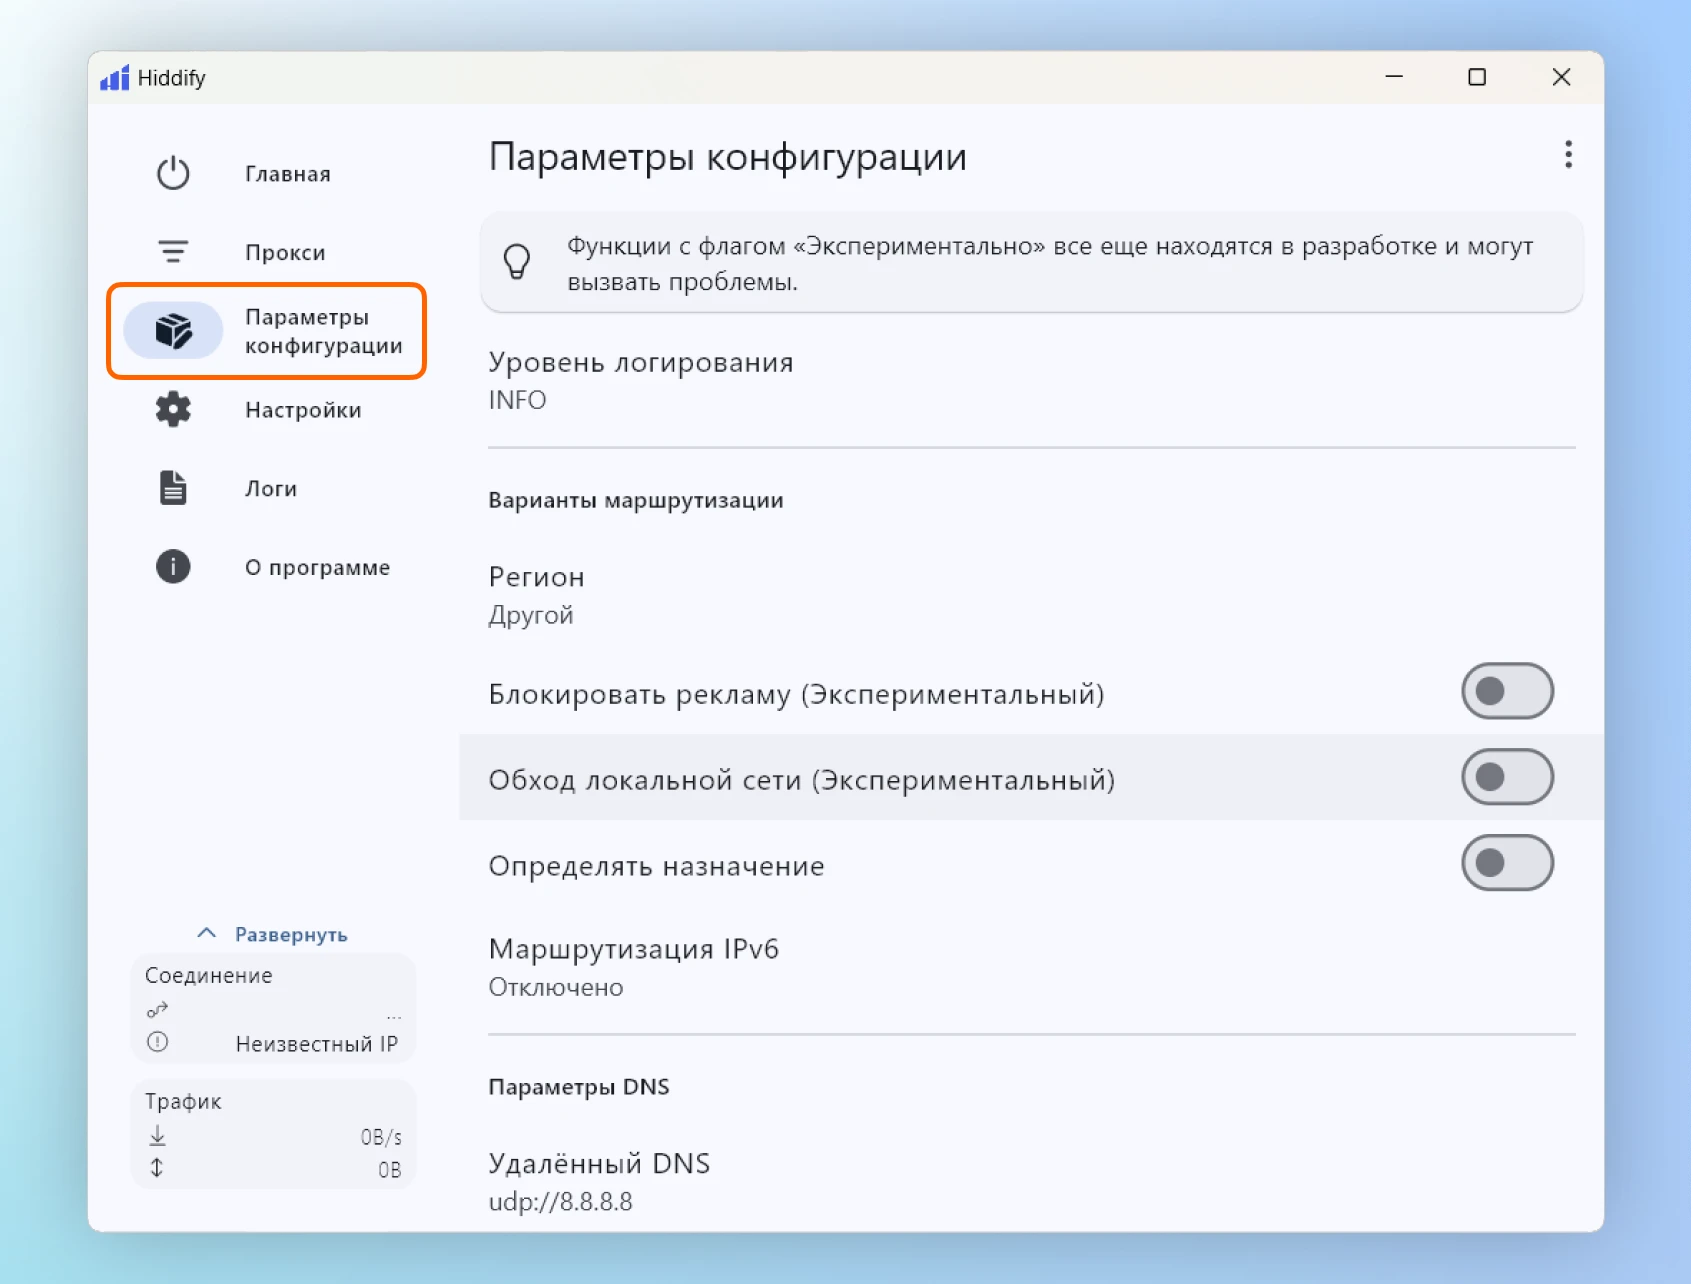Image resolution: width=1696 pixels, height=1284 pixels.
Task: Switch to the Главная section
Action: [287, 172]
